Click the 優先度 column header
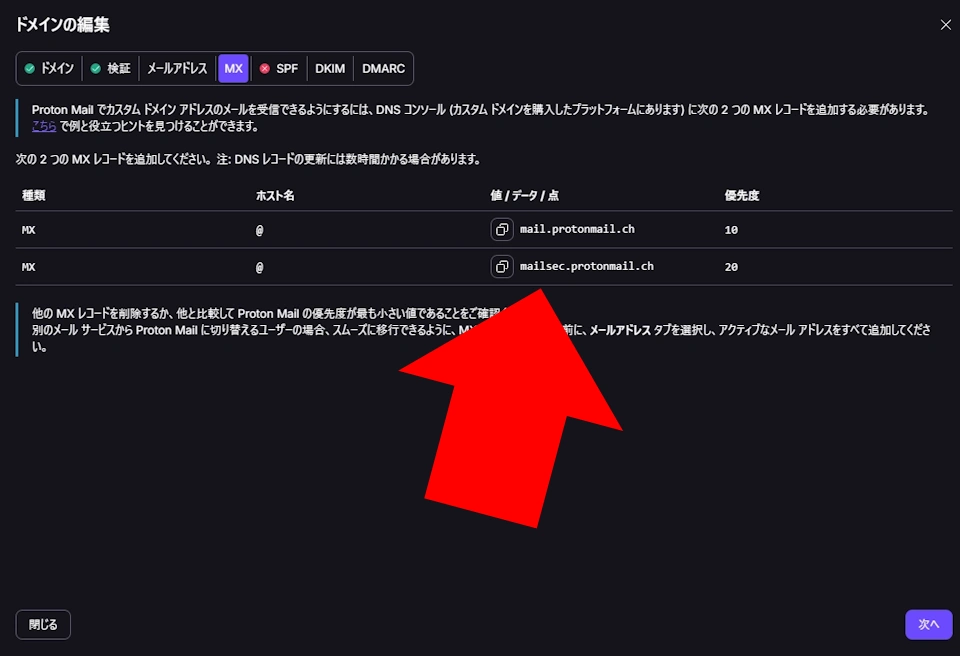 [x=741, y=196]
